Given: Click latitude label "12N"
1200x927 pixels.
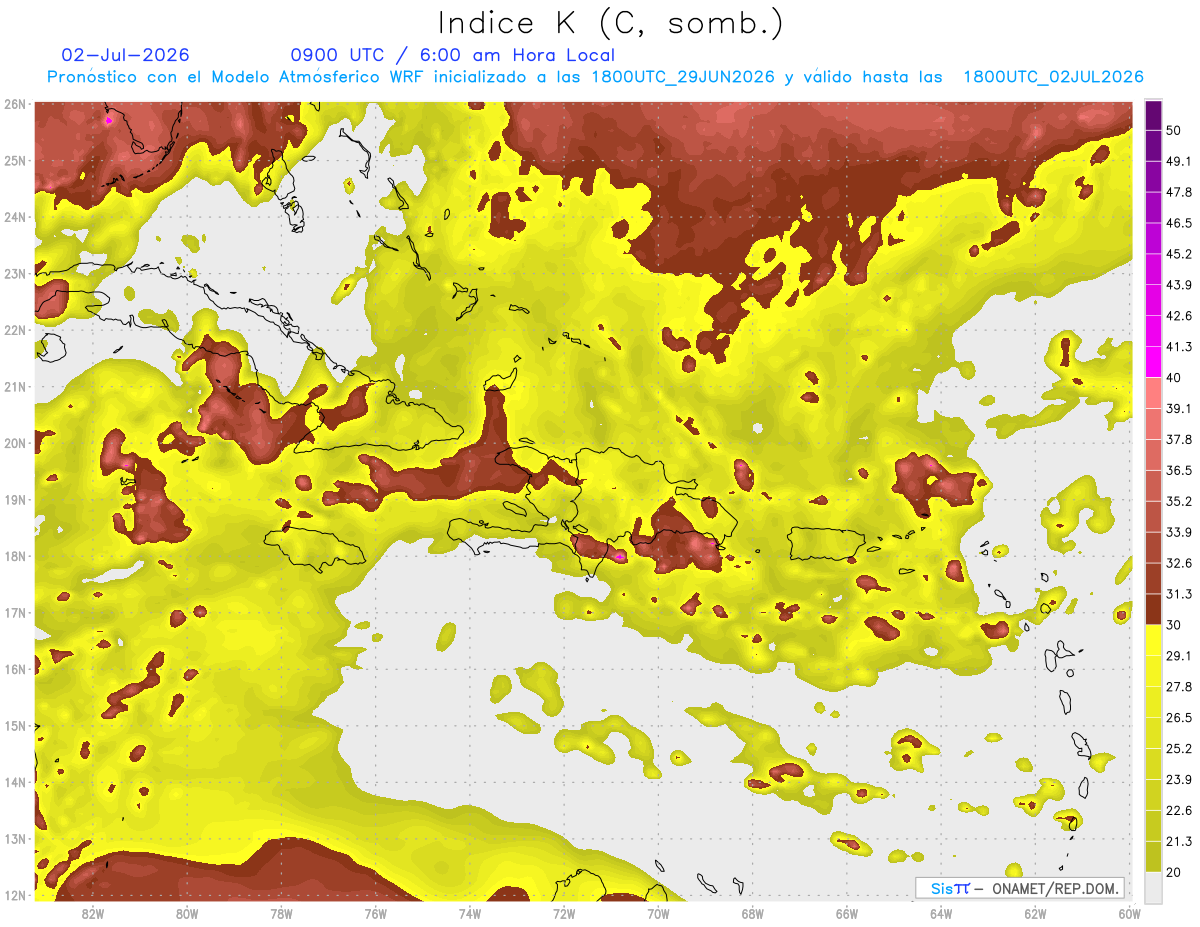Looking at the screenshot, I should (x=15, y=895).
